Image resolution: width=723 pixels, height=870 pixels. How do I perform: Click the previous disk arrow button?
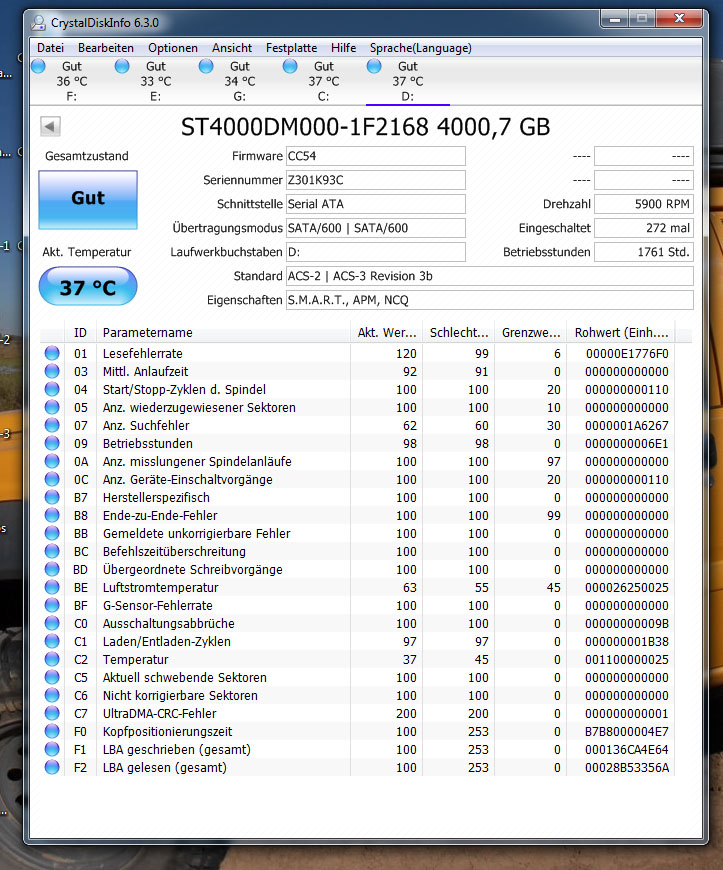[50, 127]
